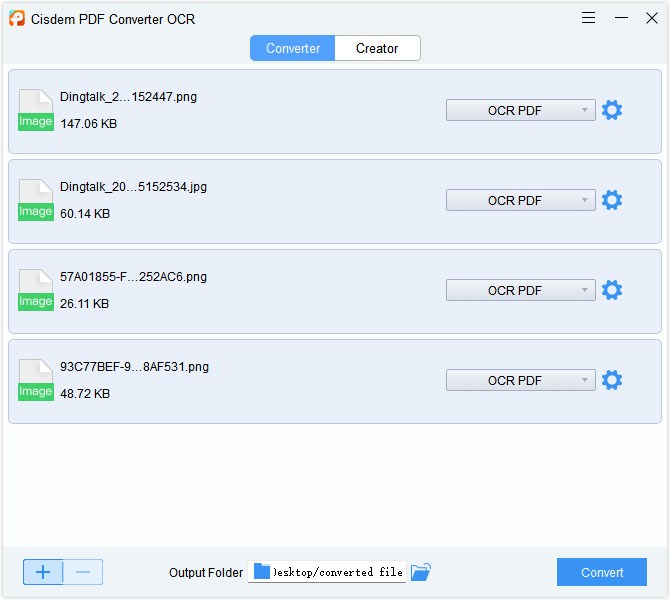
Task: Click the add file plus button
Action: 43,572
